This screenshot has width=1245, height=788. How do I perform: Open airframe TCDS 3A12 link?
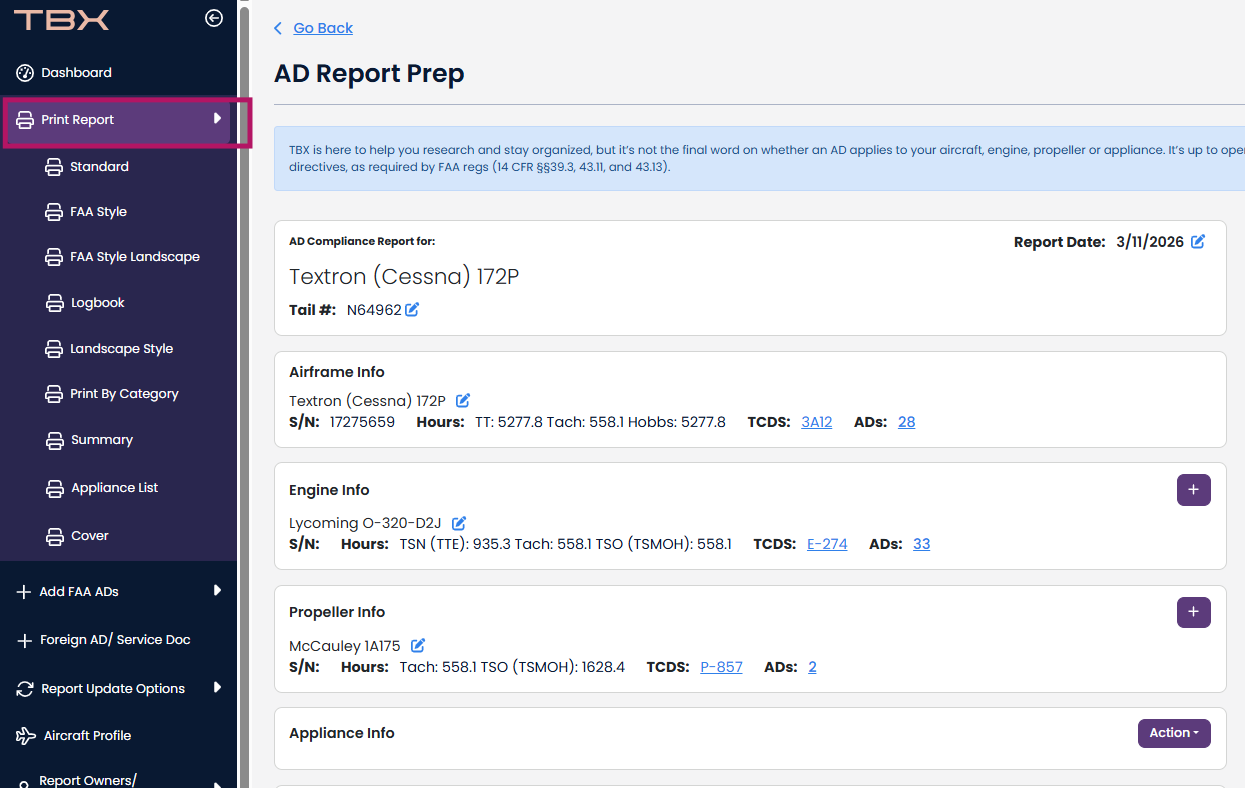(817, 422)
